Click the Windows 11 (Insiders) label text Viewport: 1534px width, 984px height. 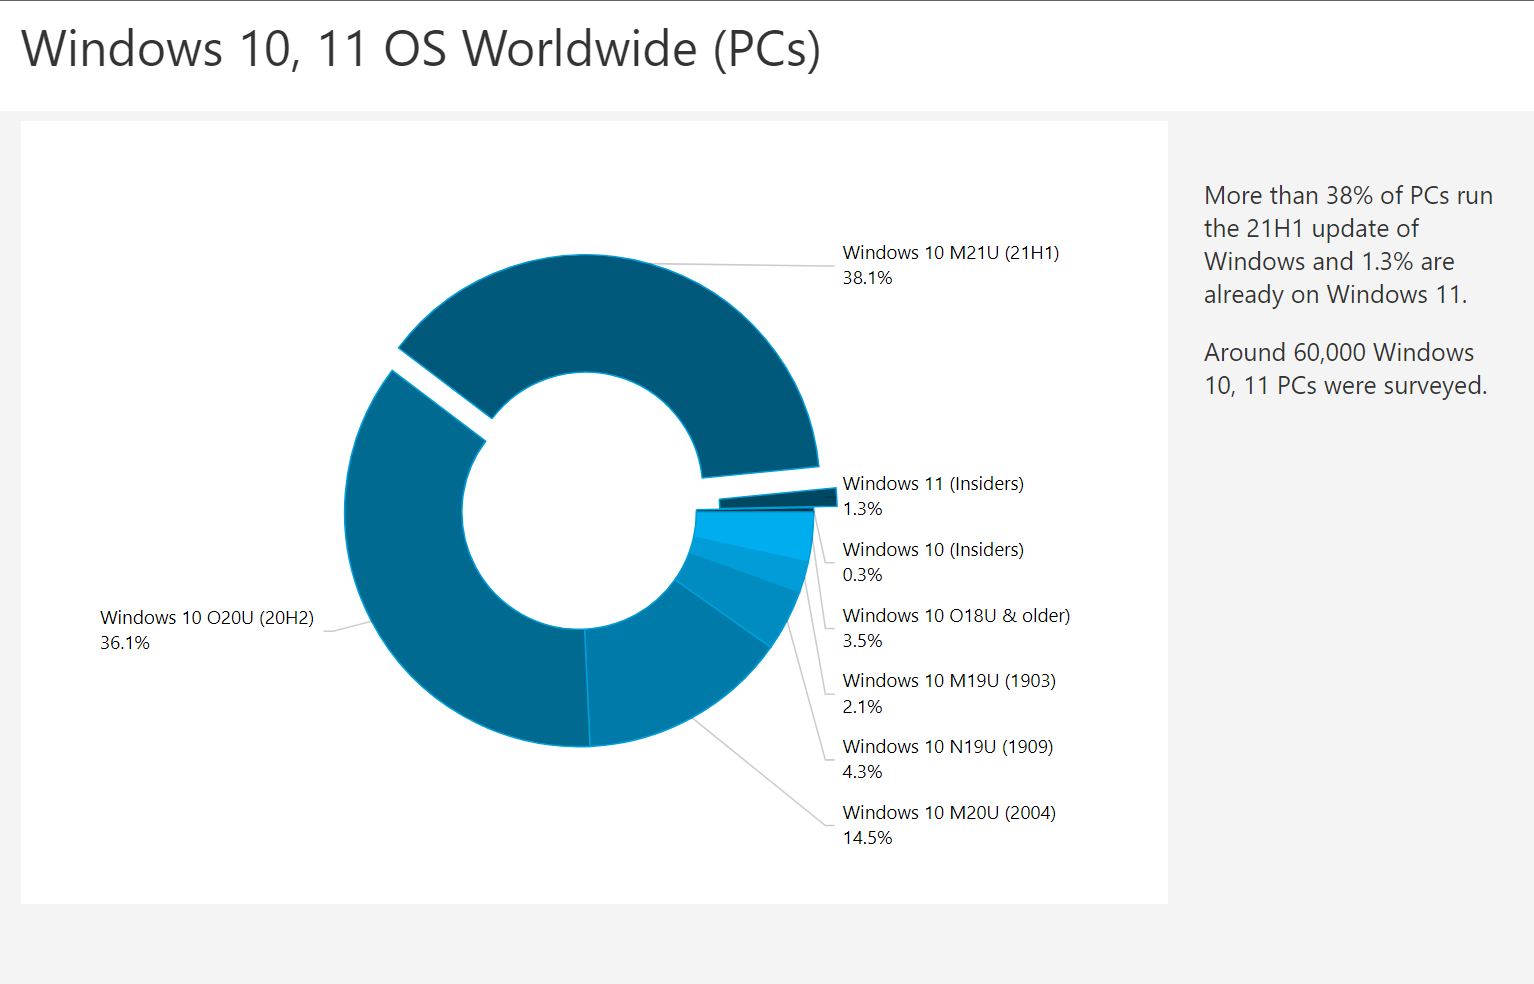933,483
